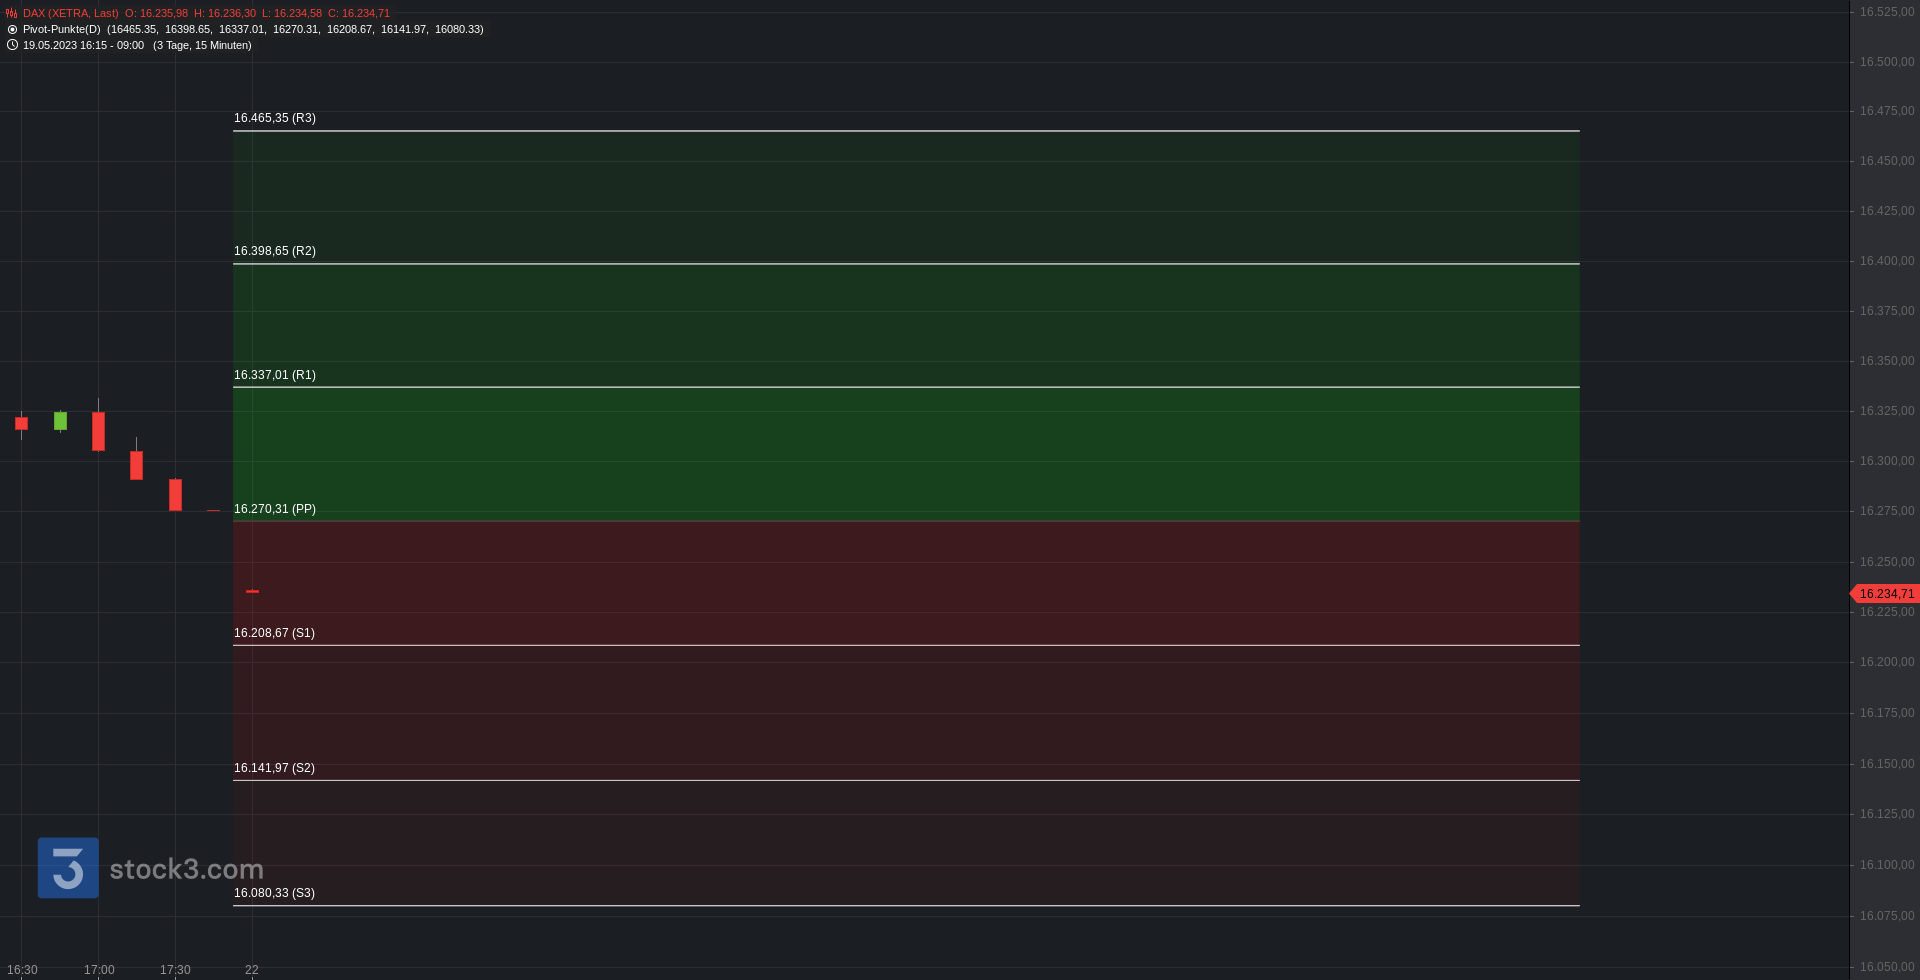Select the Pivot-Punkte(D) legend label

(x=62, y=30)
